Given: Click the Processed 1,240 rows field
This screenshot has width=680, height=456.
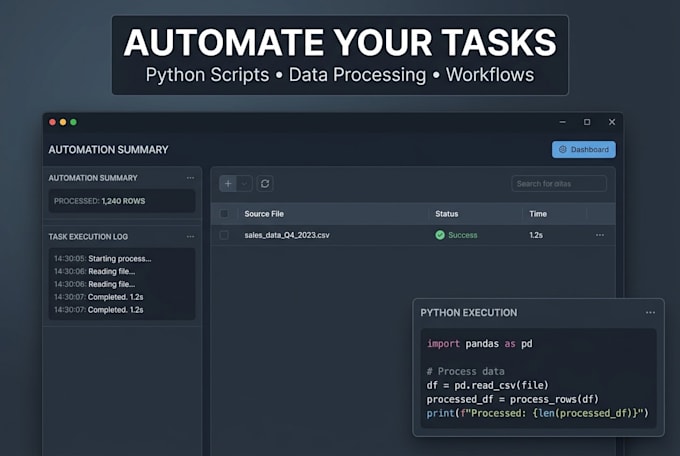Looking at the screenshot, I should pyautogui.click(x=121, y=201).
